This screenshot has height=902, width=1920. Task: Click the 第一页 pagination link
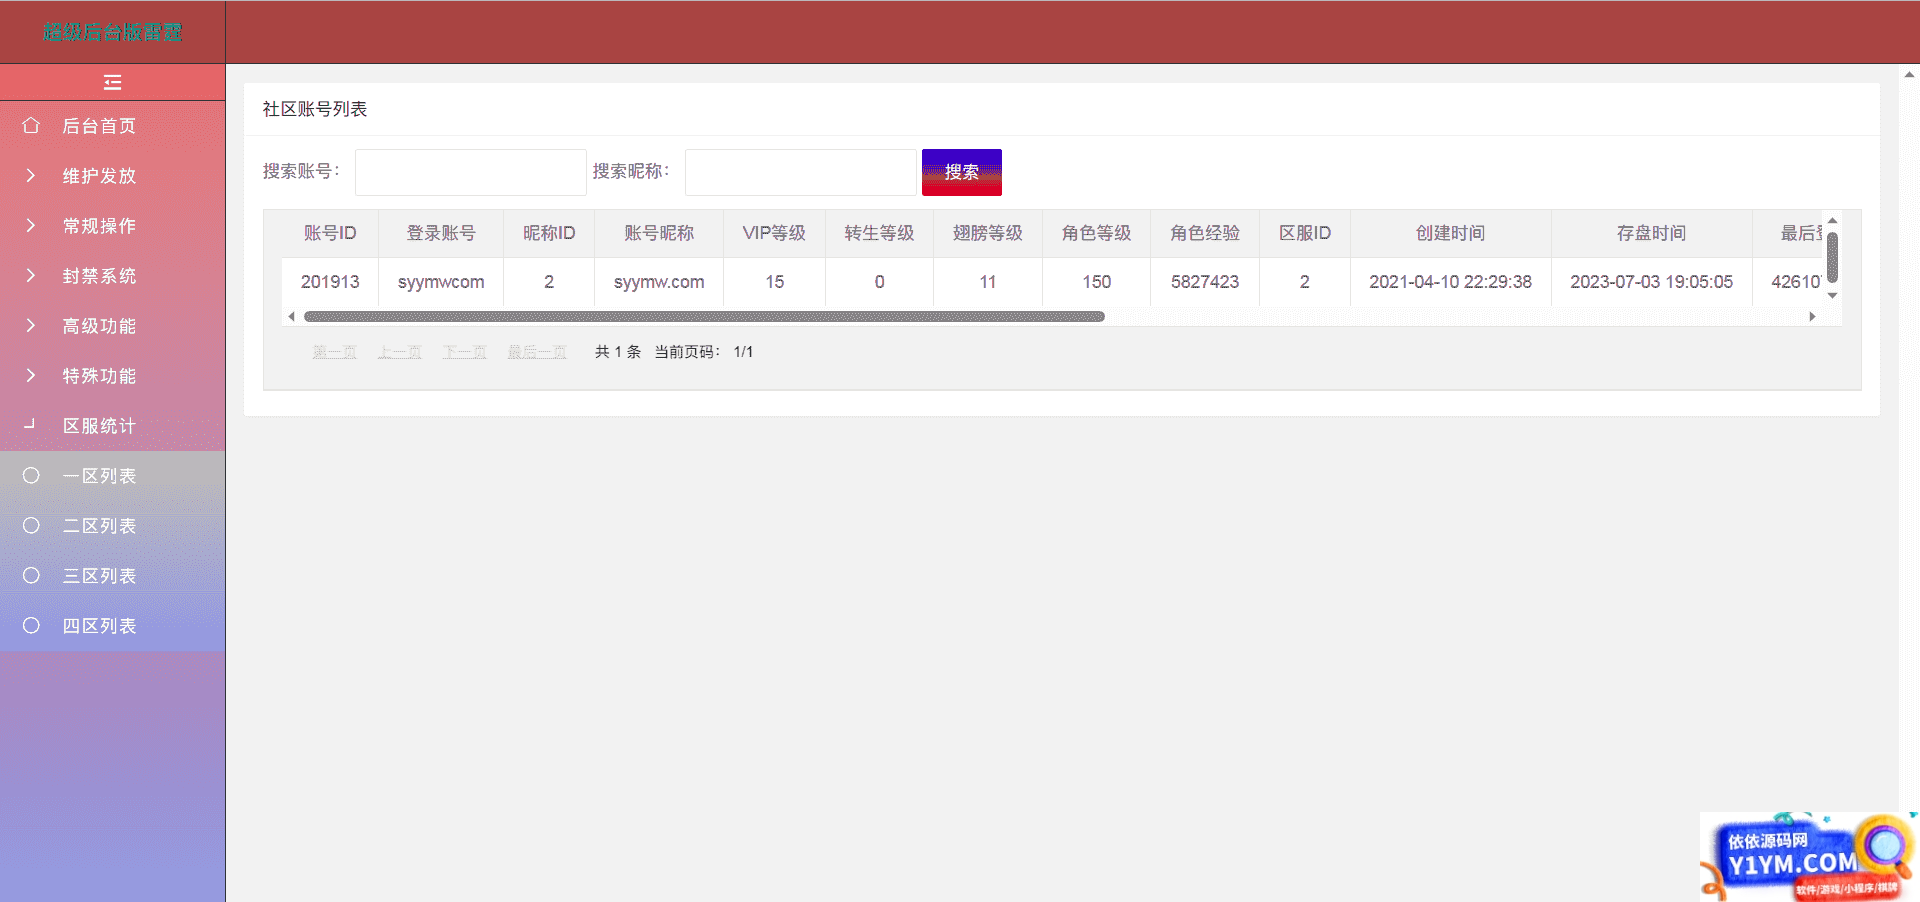click(334, 352)
